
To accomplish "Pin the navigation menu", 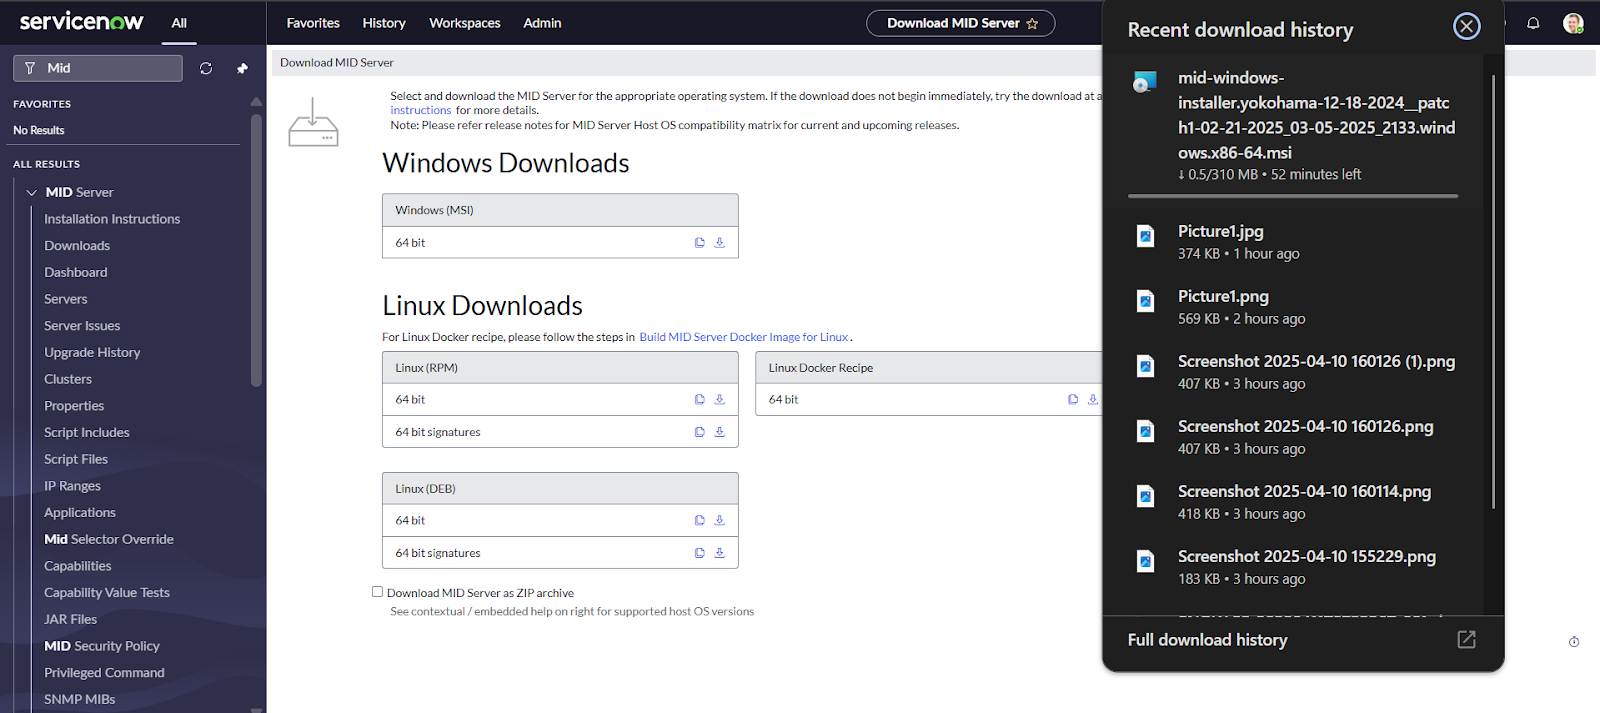I will point(242,68).
